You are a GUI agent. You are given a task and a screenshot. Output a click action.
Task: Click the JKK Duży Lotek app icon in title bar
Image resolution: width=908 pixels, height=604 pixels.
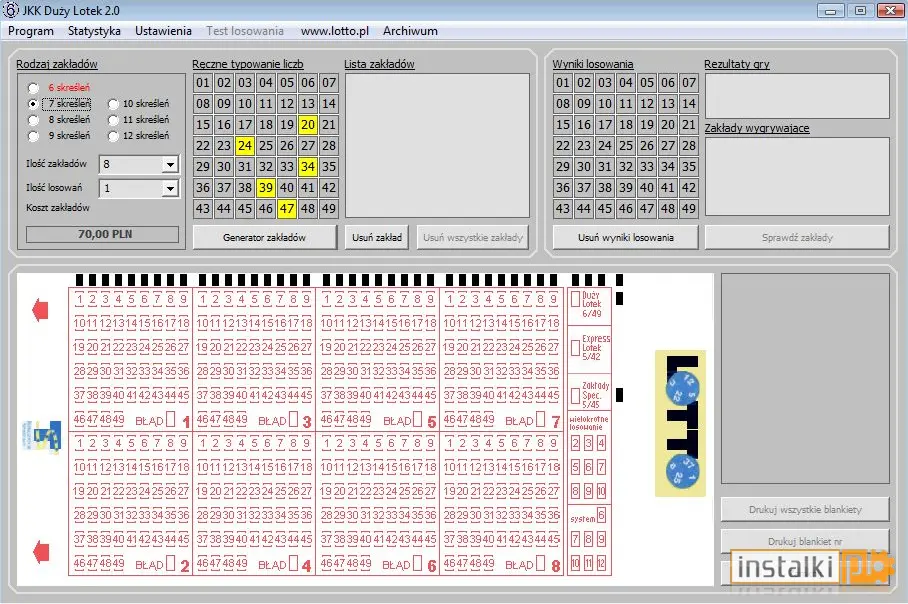11,10
